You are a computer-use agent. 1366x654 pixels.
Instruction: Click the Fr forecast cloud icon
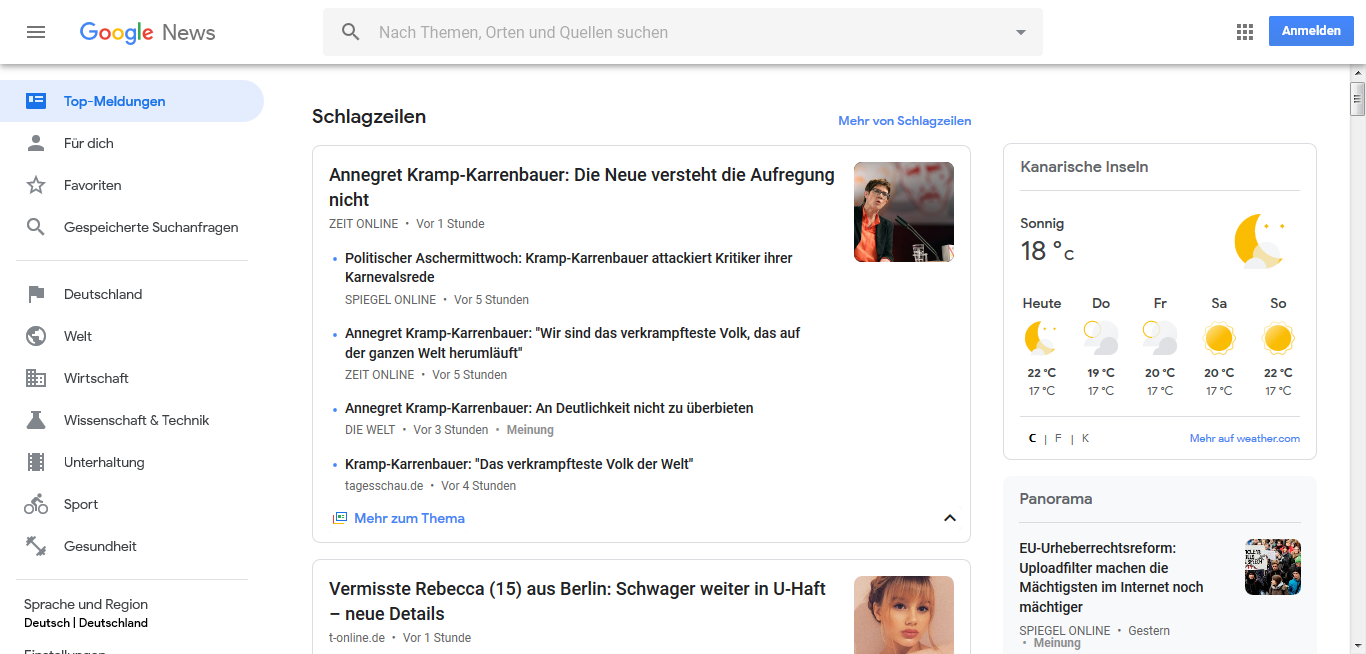(1160, 338)
